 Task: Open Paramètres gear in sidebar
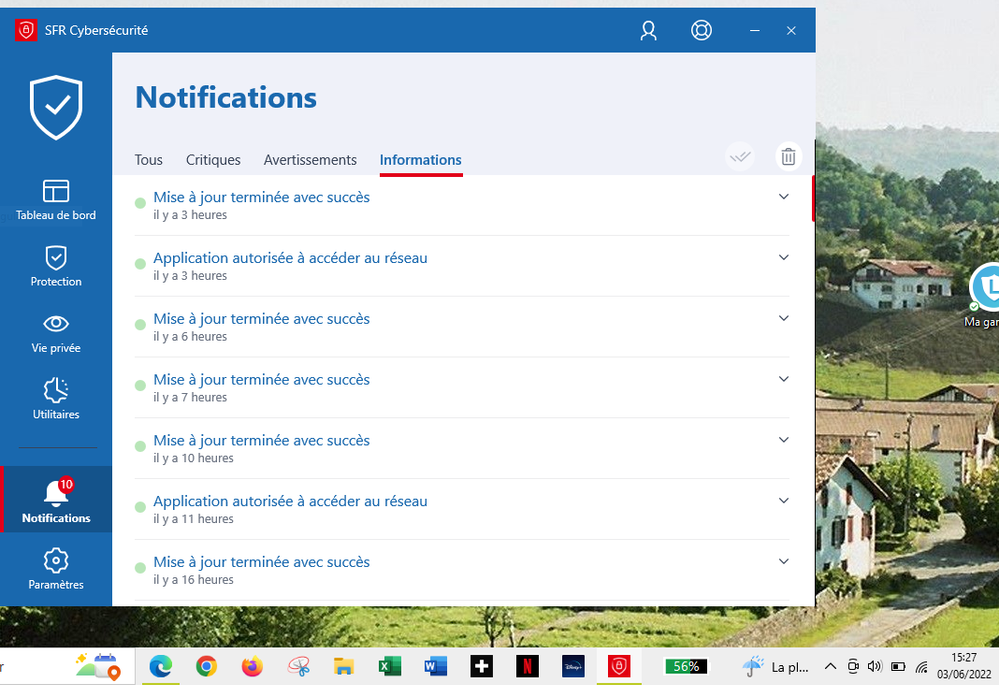(56, 569)
